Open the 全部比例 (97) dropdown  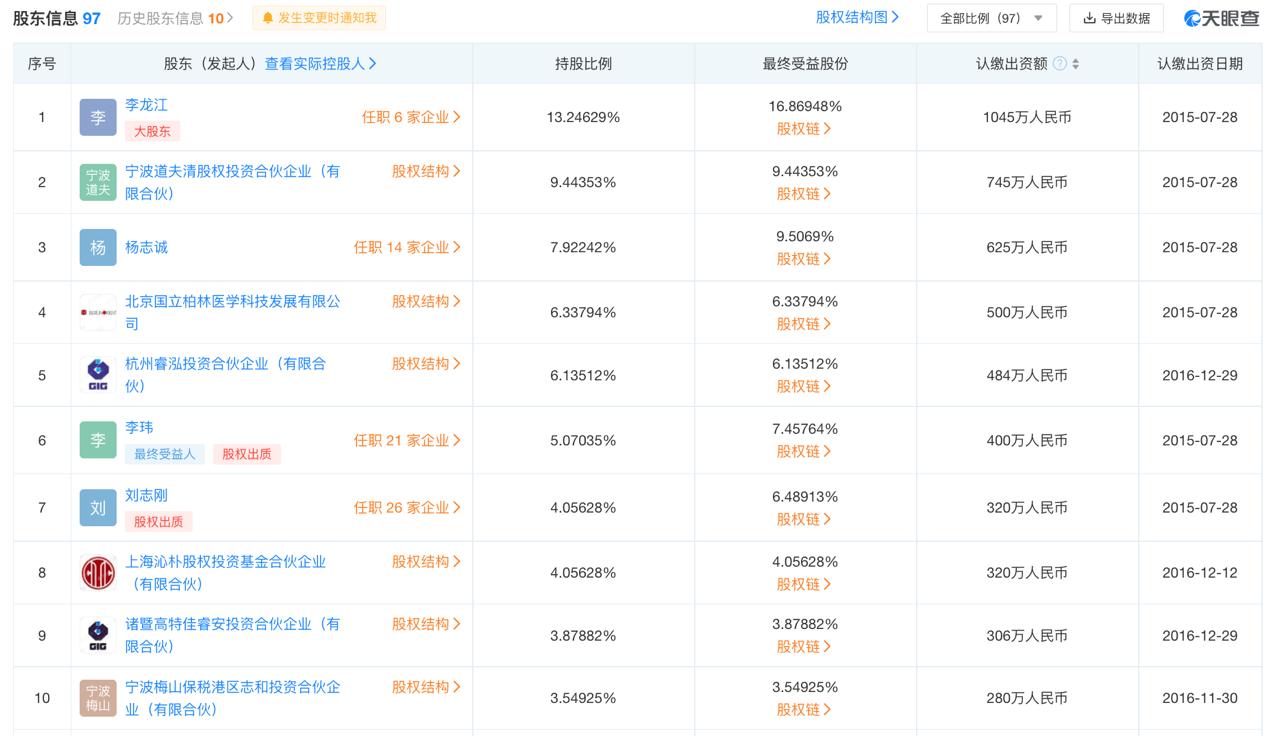tap(991, 17)
